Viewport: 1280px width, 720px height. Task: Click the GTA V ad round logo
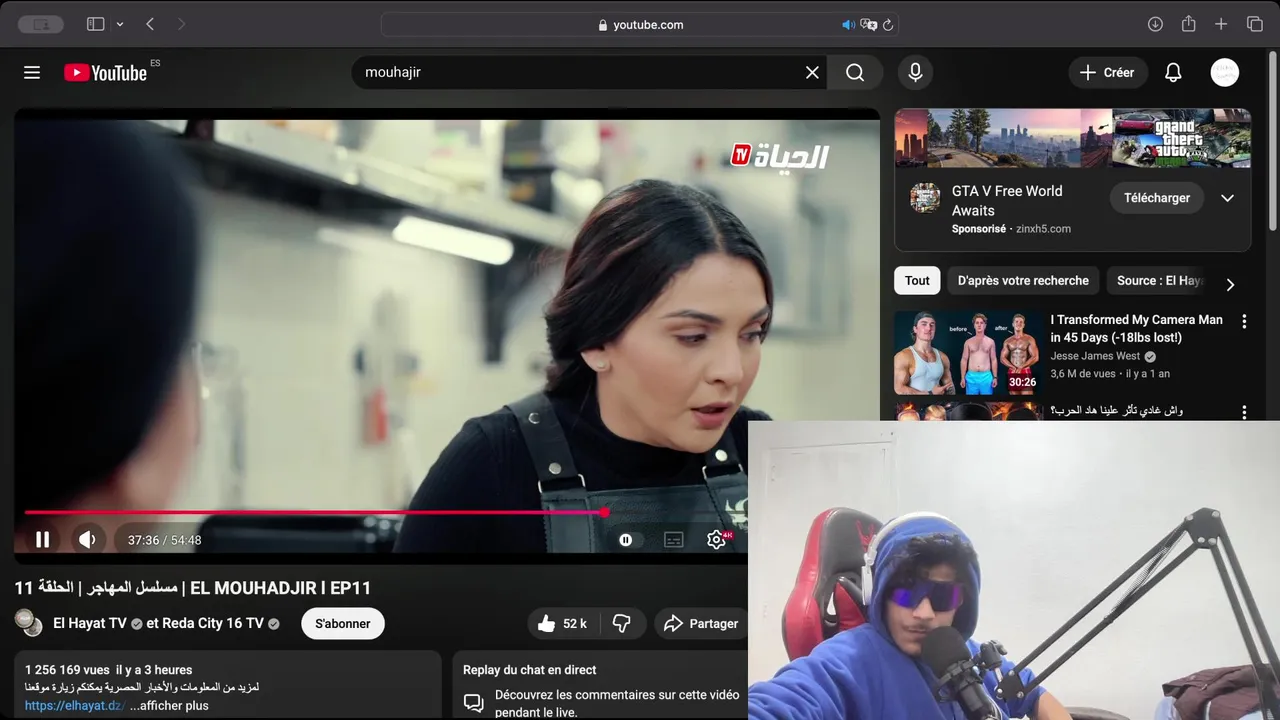[925, 198]
